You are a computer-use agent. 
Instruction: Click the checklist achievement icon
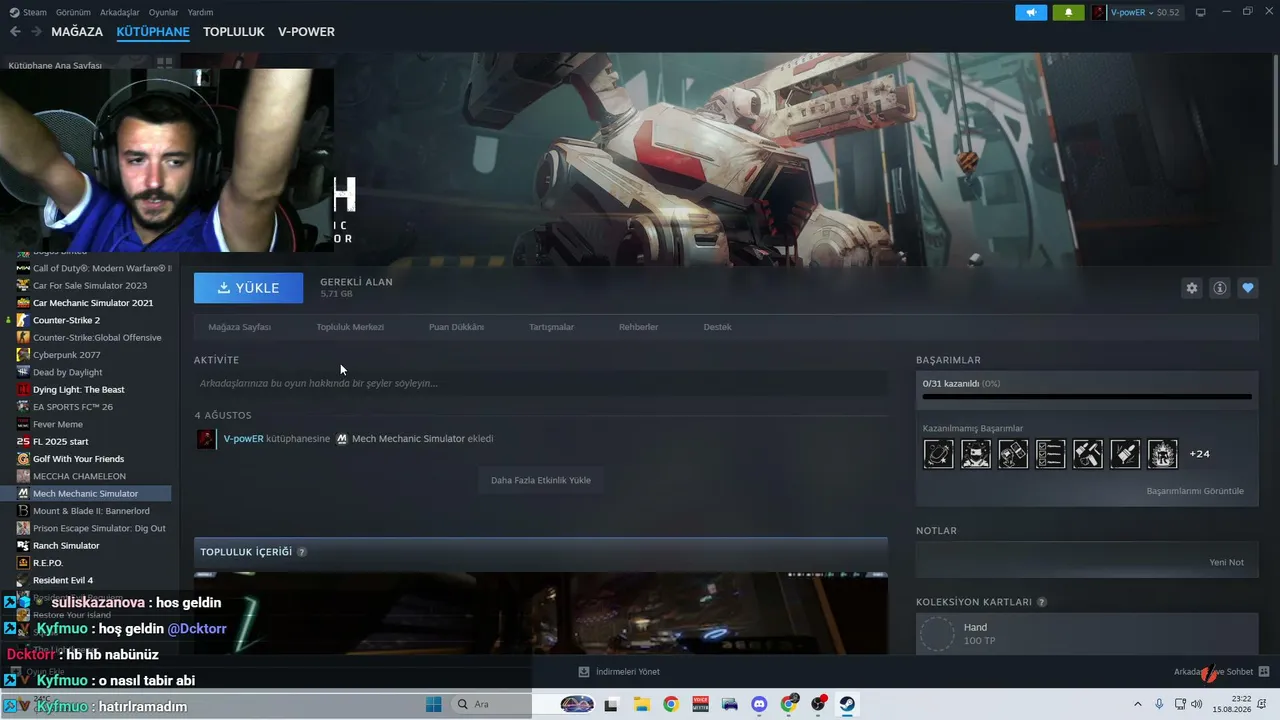(1050, 454)
